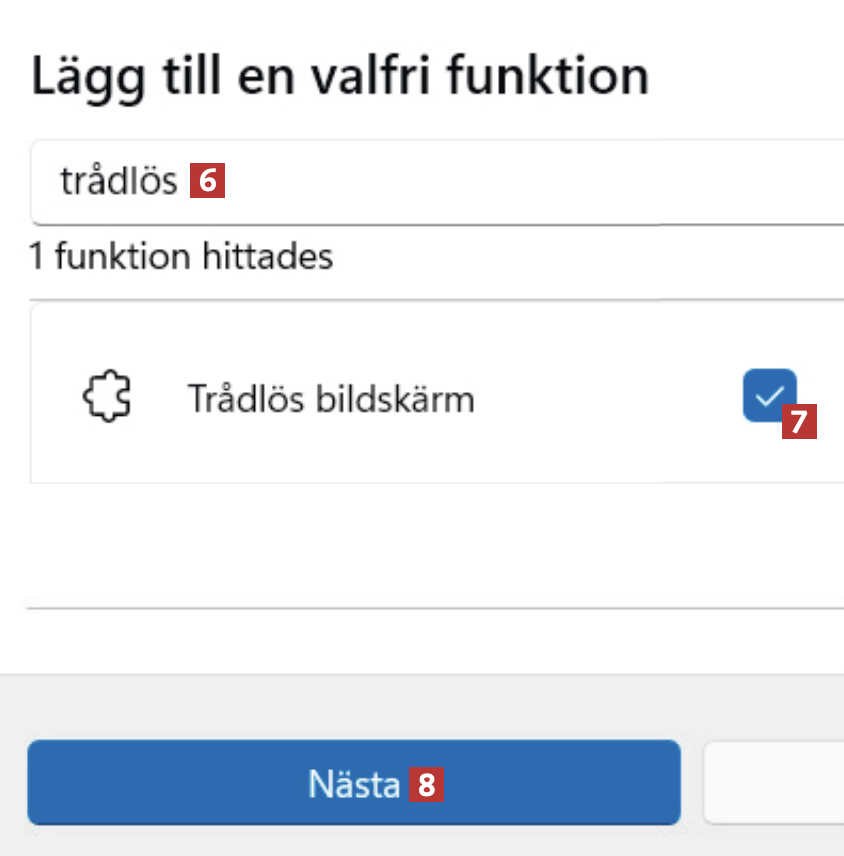Proceed by pressing the blue Nästa button
Image resolution: width=844 pixels, height=856 pixels.
[x=353, y=783]
